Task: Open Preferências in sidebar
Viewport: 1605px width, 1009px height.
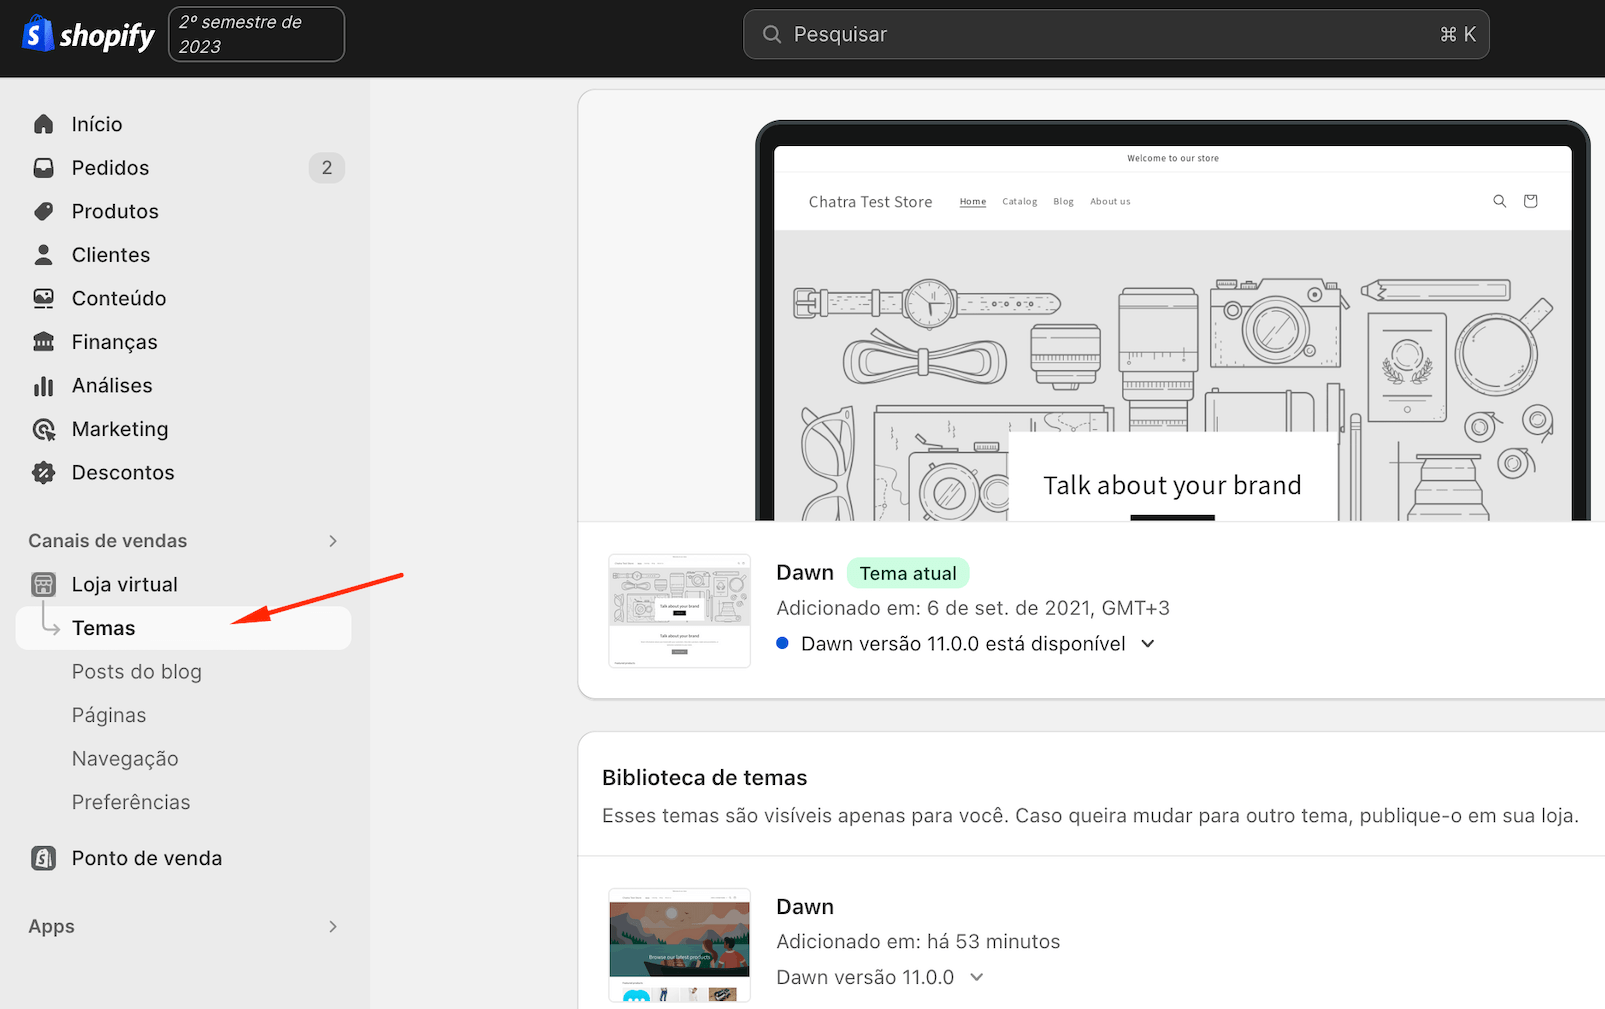Action: pyautogui.click(x=131, y=802)
